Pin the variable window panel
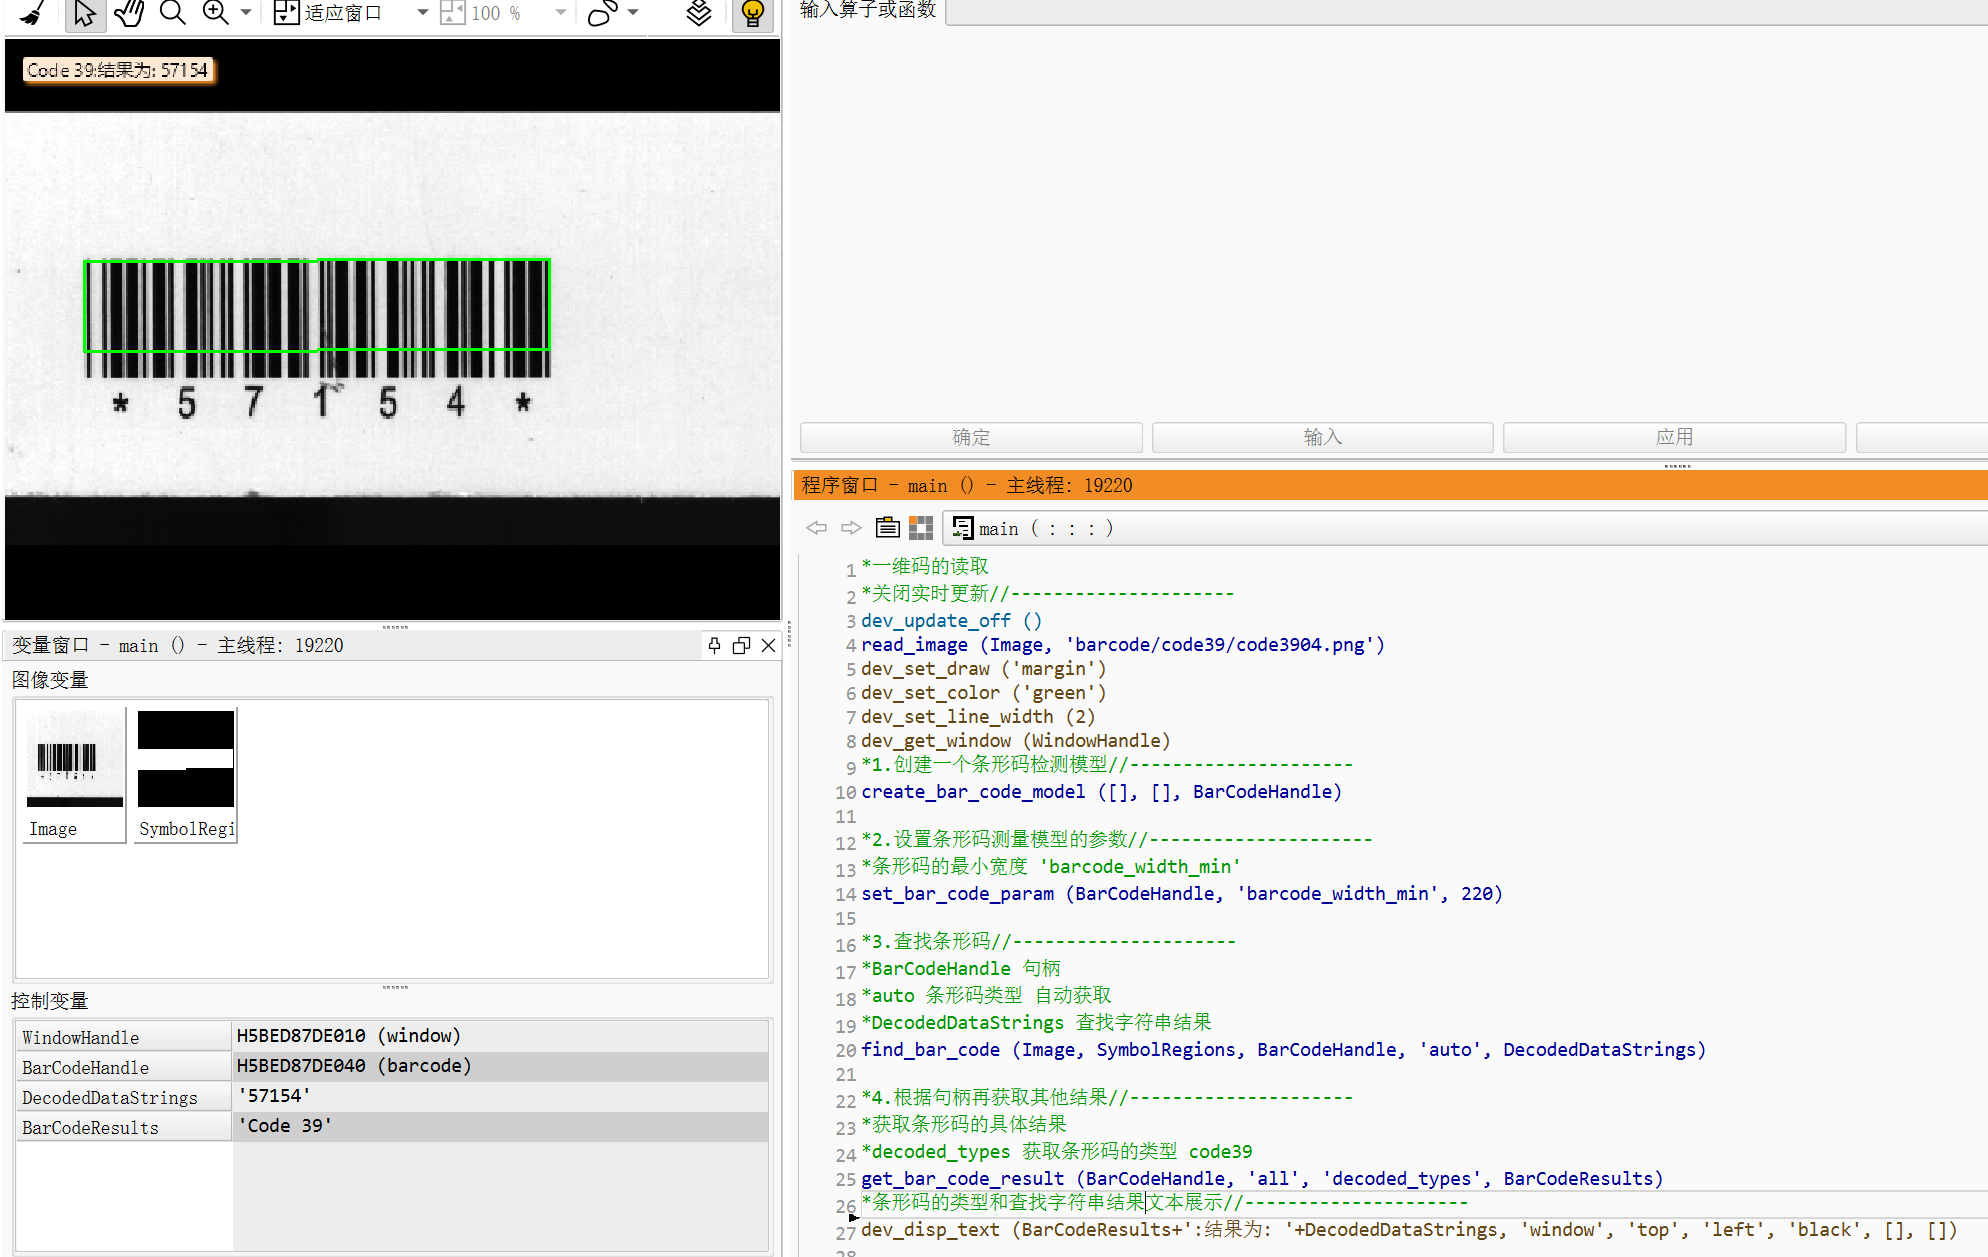 (x=714, y=645)
